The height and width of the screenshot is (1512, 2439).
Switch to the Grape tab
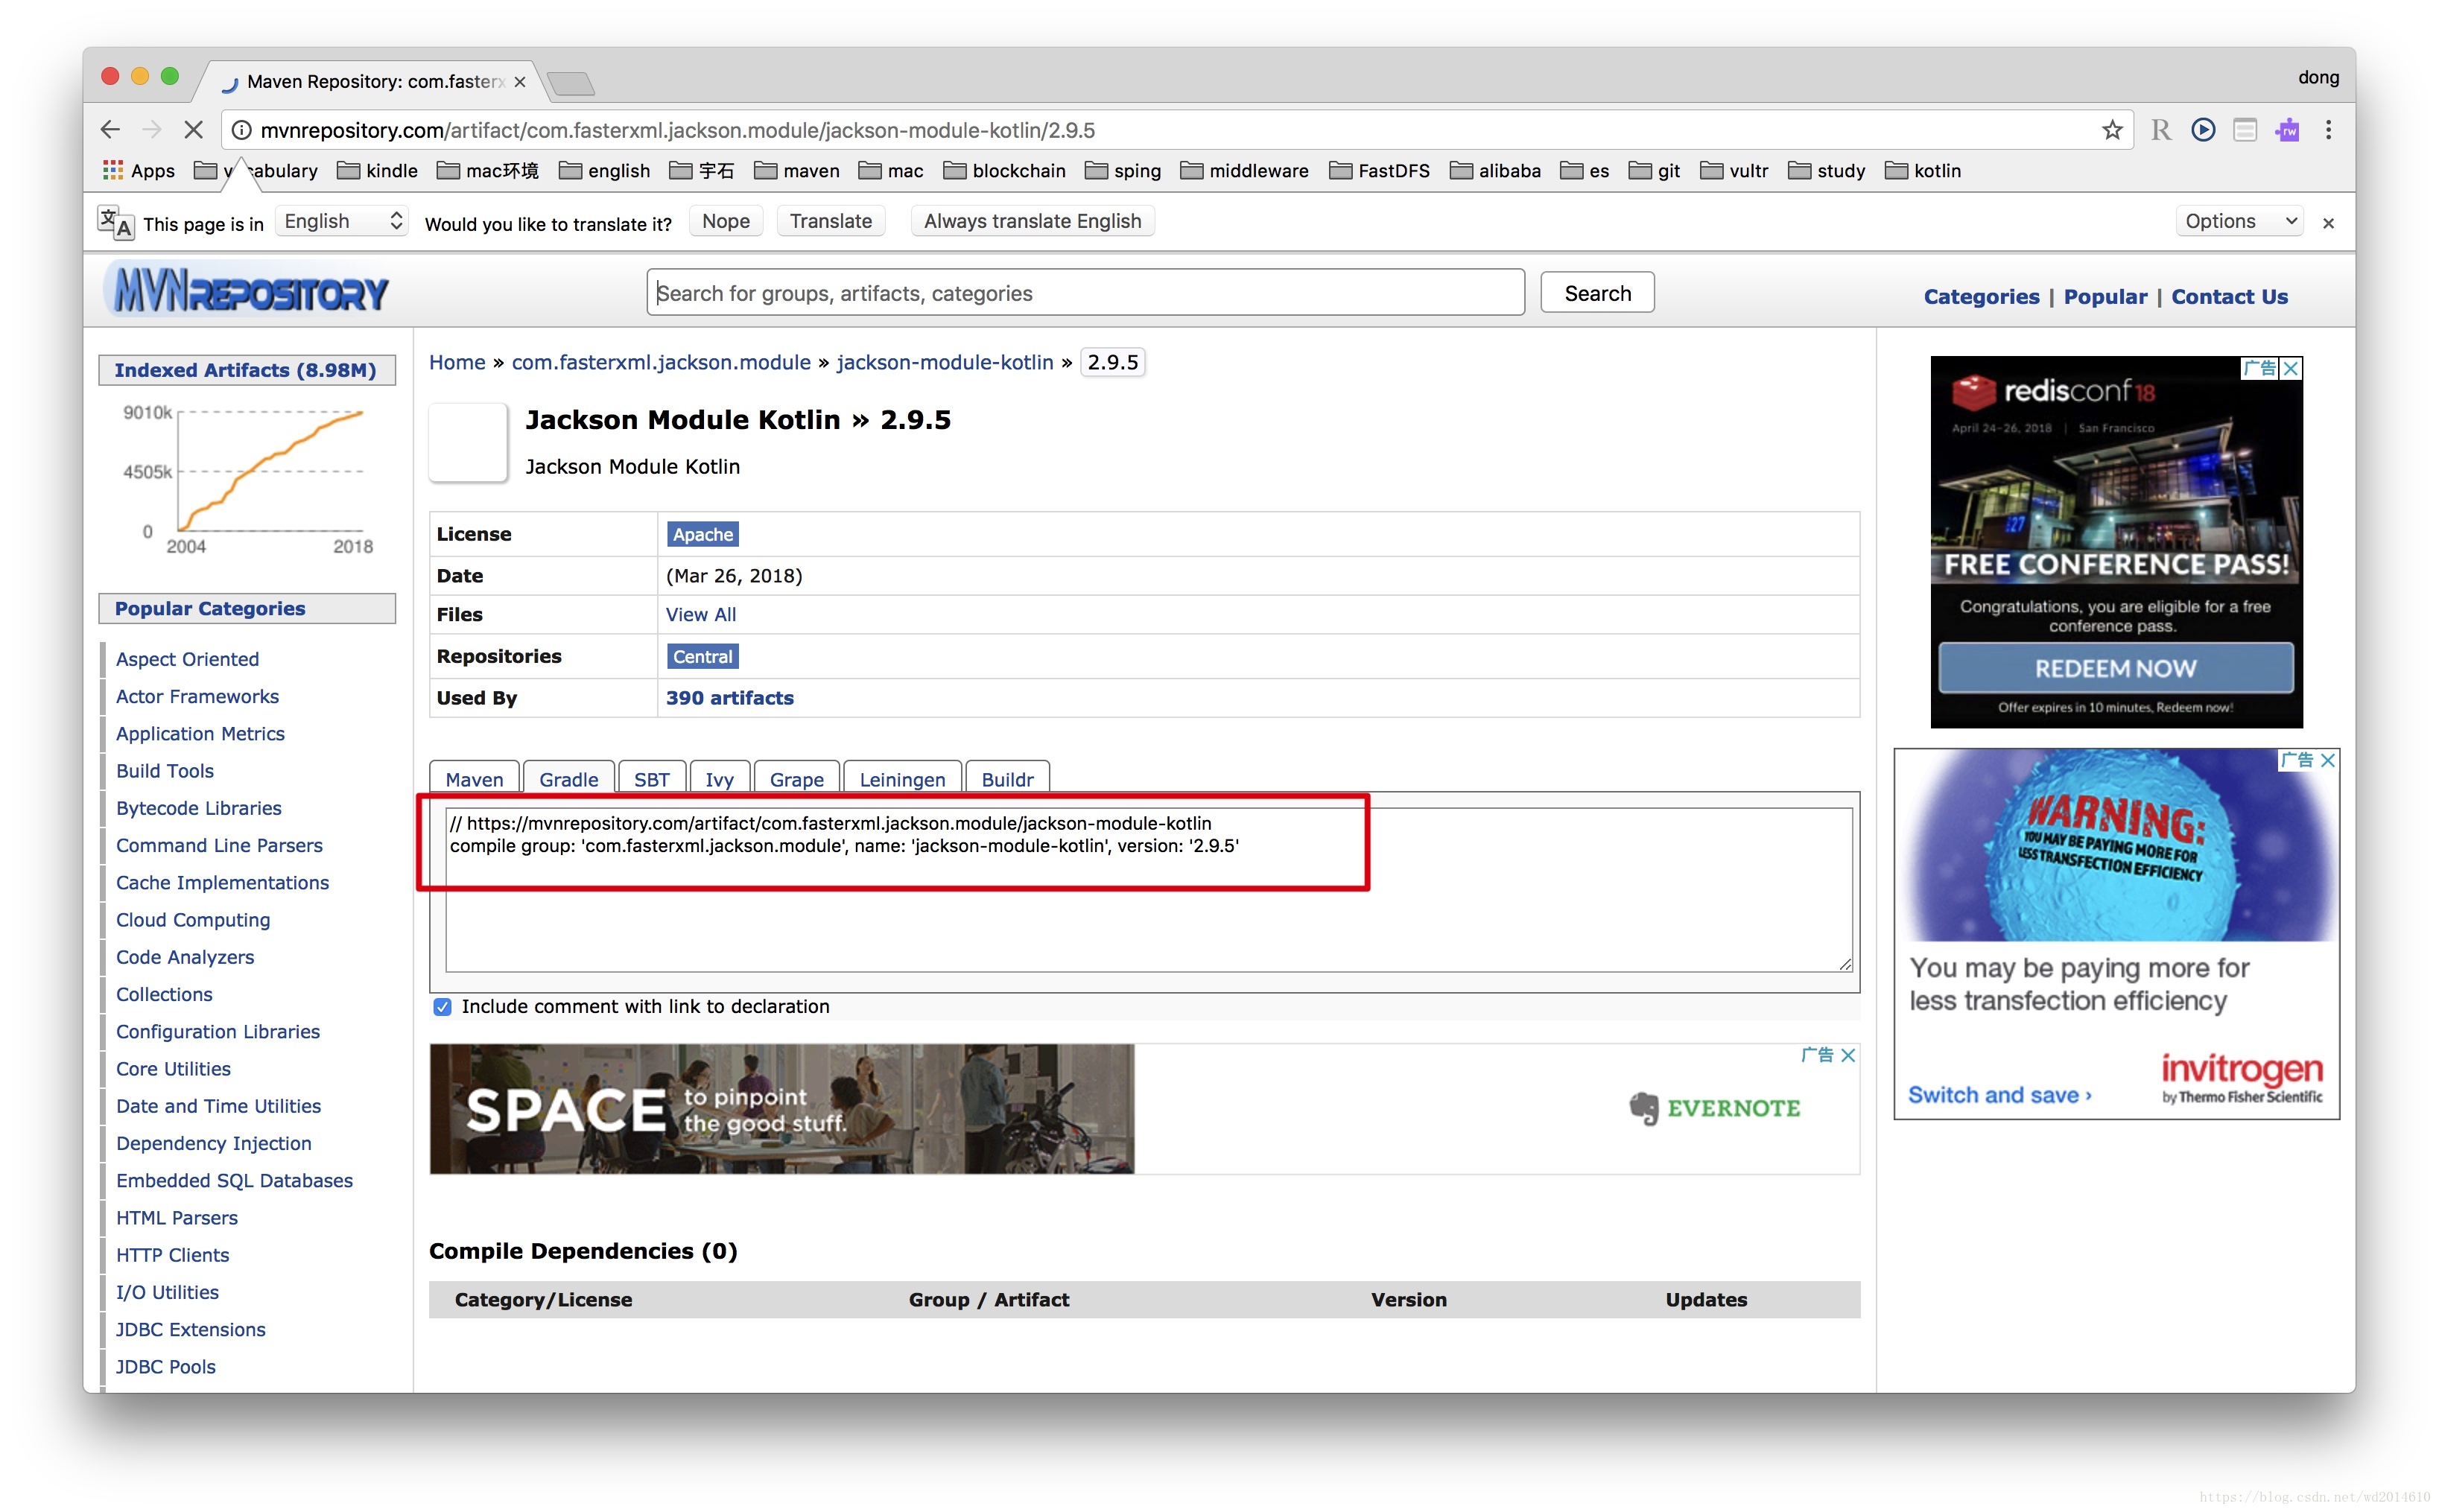[x=796, y=779]
